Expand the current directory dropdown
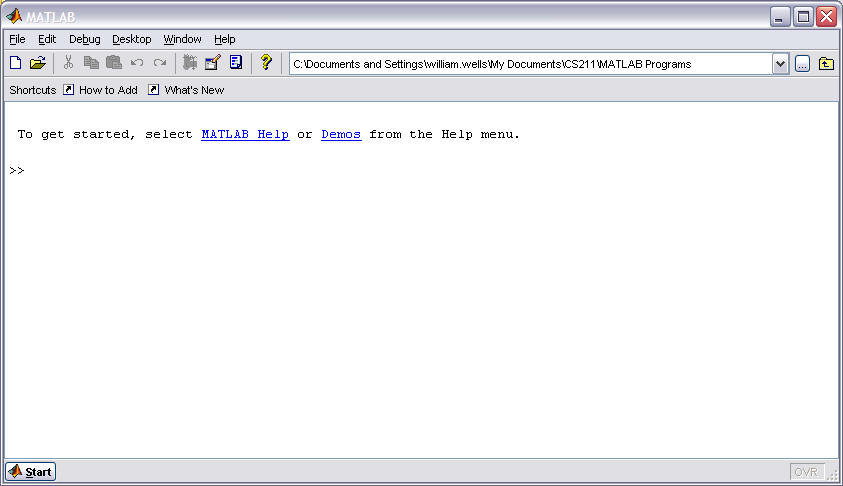 click(780, 64)
